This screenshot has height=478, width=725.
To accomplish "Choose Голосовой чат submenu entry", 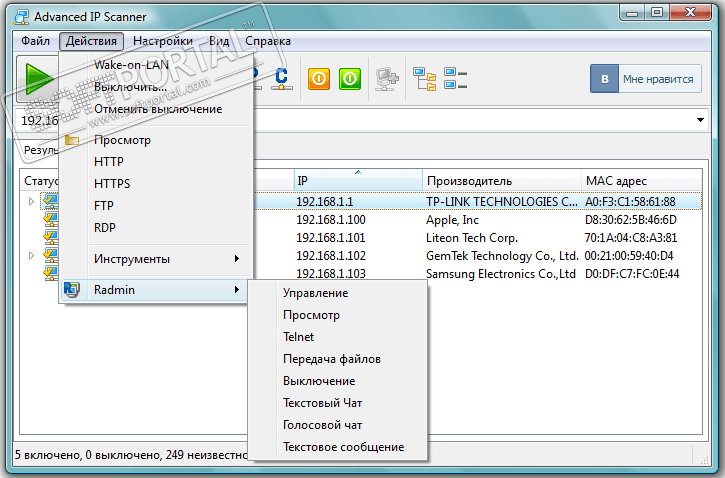I will [338, 425].
